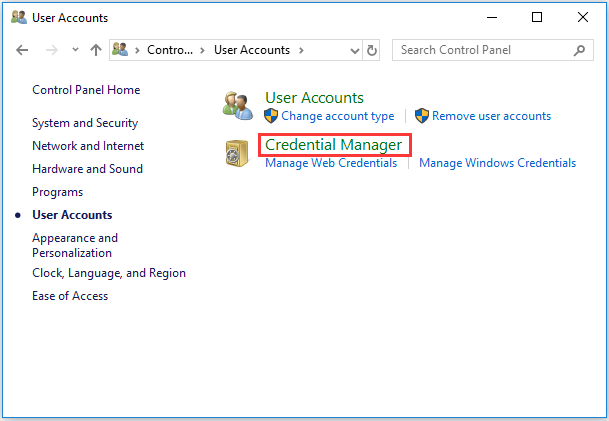Select the Contro... breadcrumb segment
The image size is (609, 421).
pos(170,50)
